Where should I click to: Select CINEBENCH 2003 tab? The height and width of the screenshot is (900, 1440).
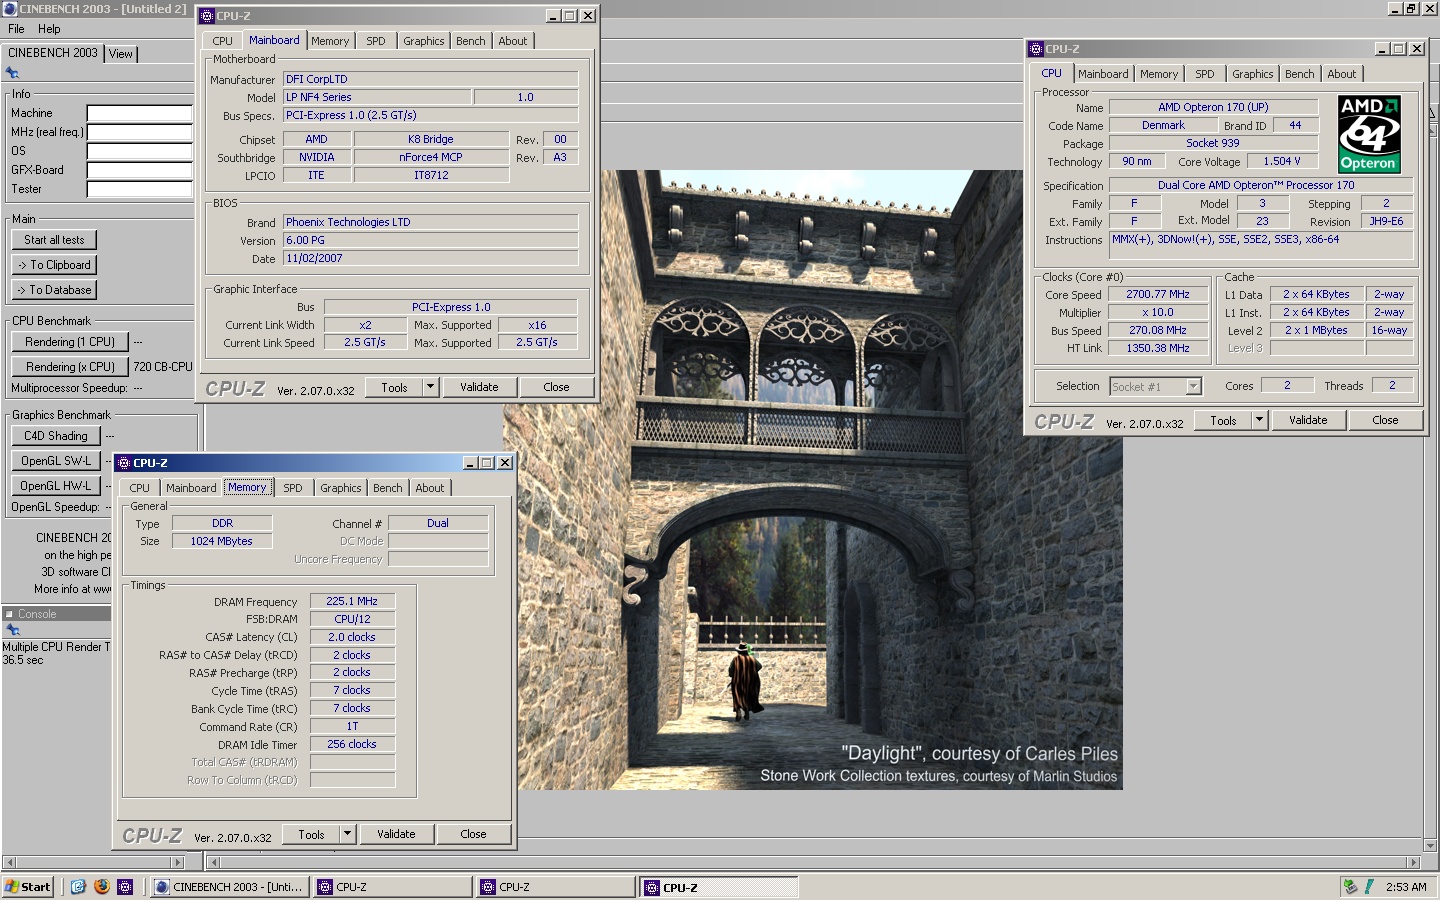pyautogui.click(x=53, y=53)
